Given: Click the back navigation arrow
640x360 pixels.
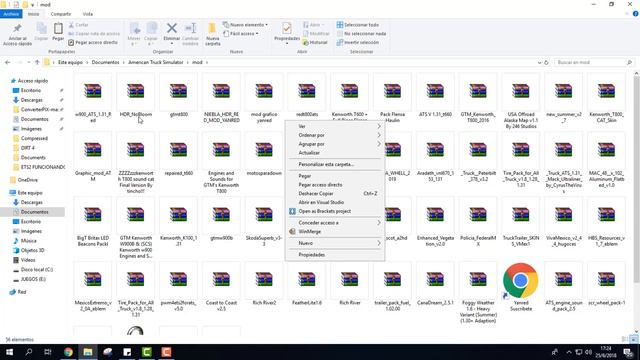Looking at the screenshot, I should [8, 62].
